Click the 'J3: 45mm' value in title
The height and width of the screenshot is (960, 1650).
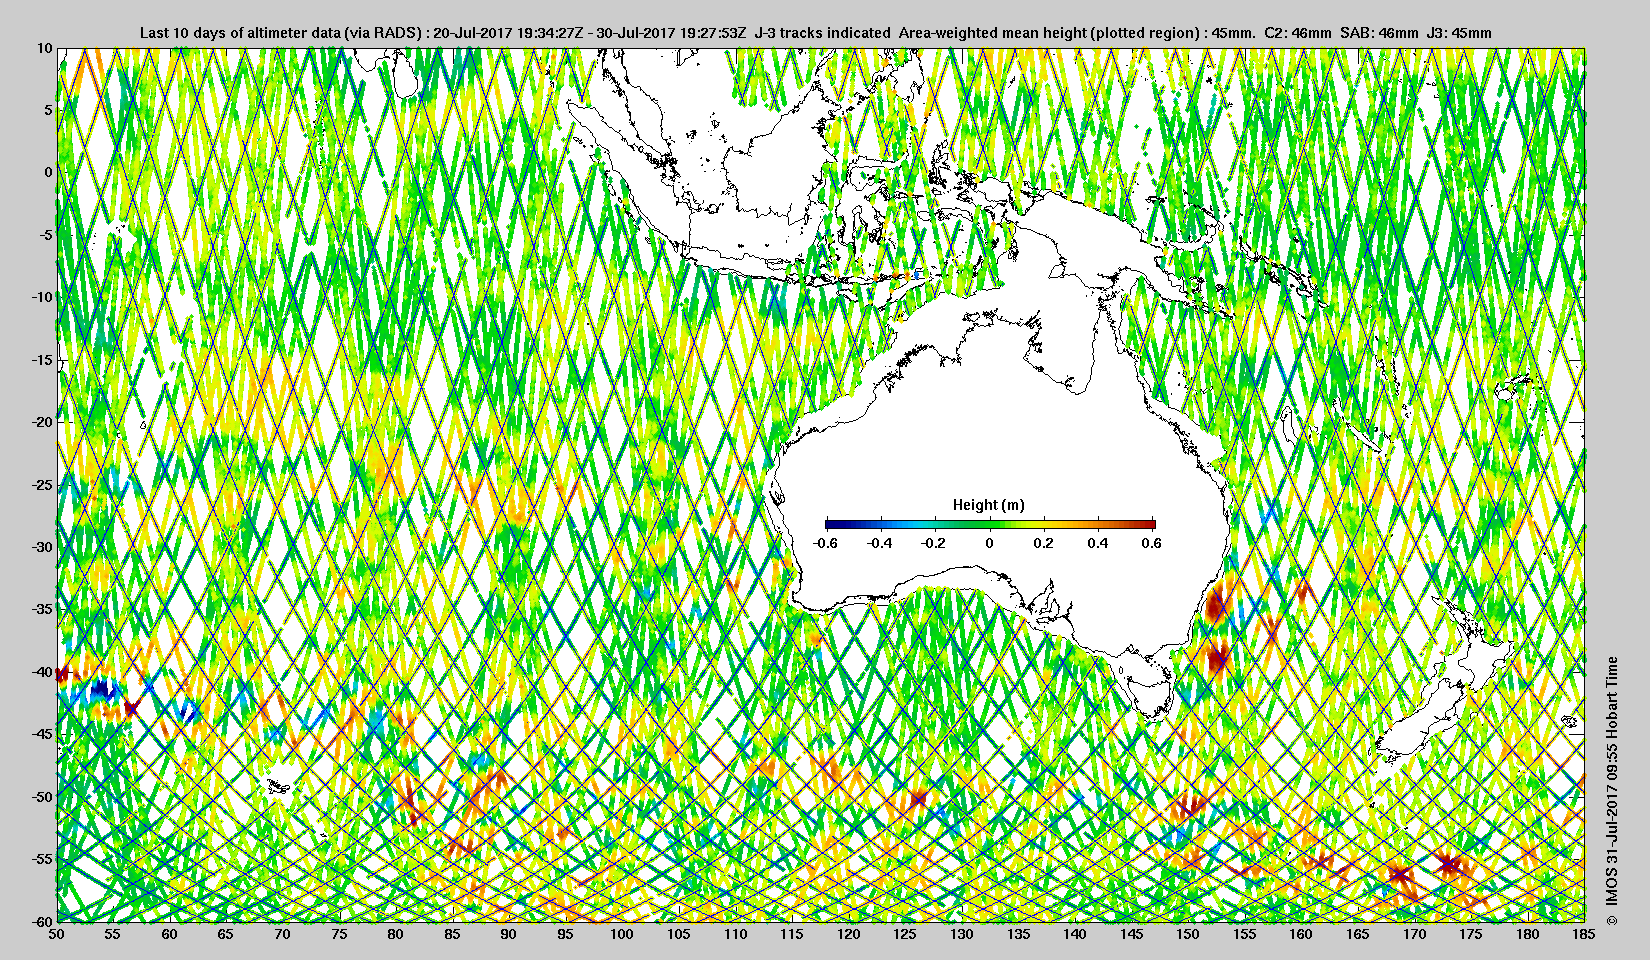(1461, 33)
